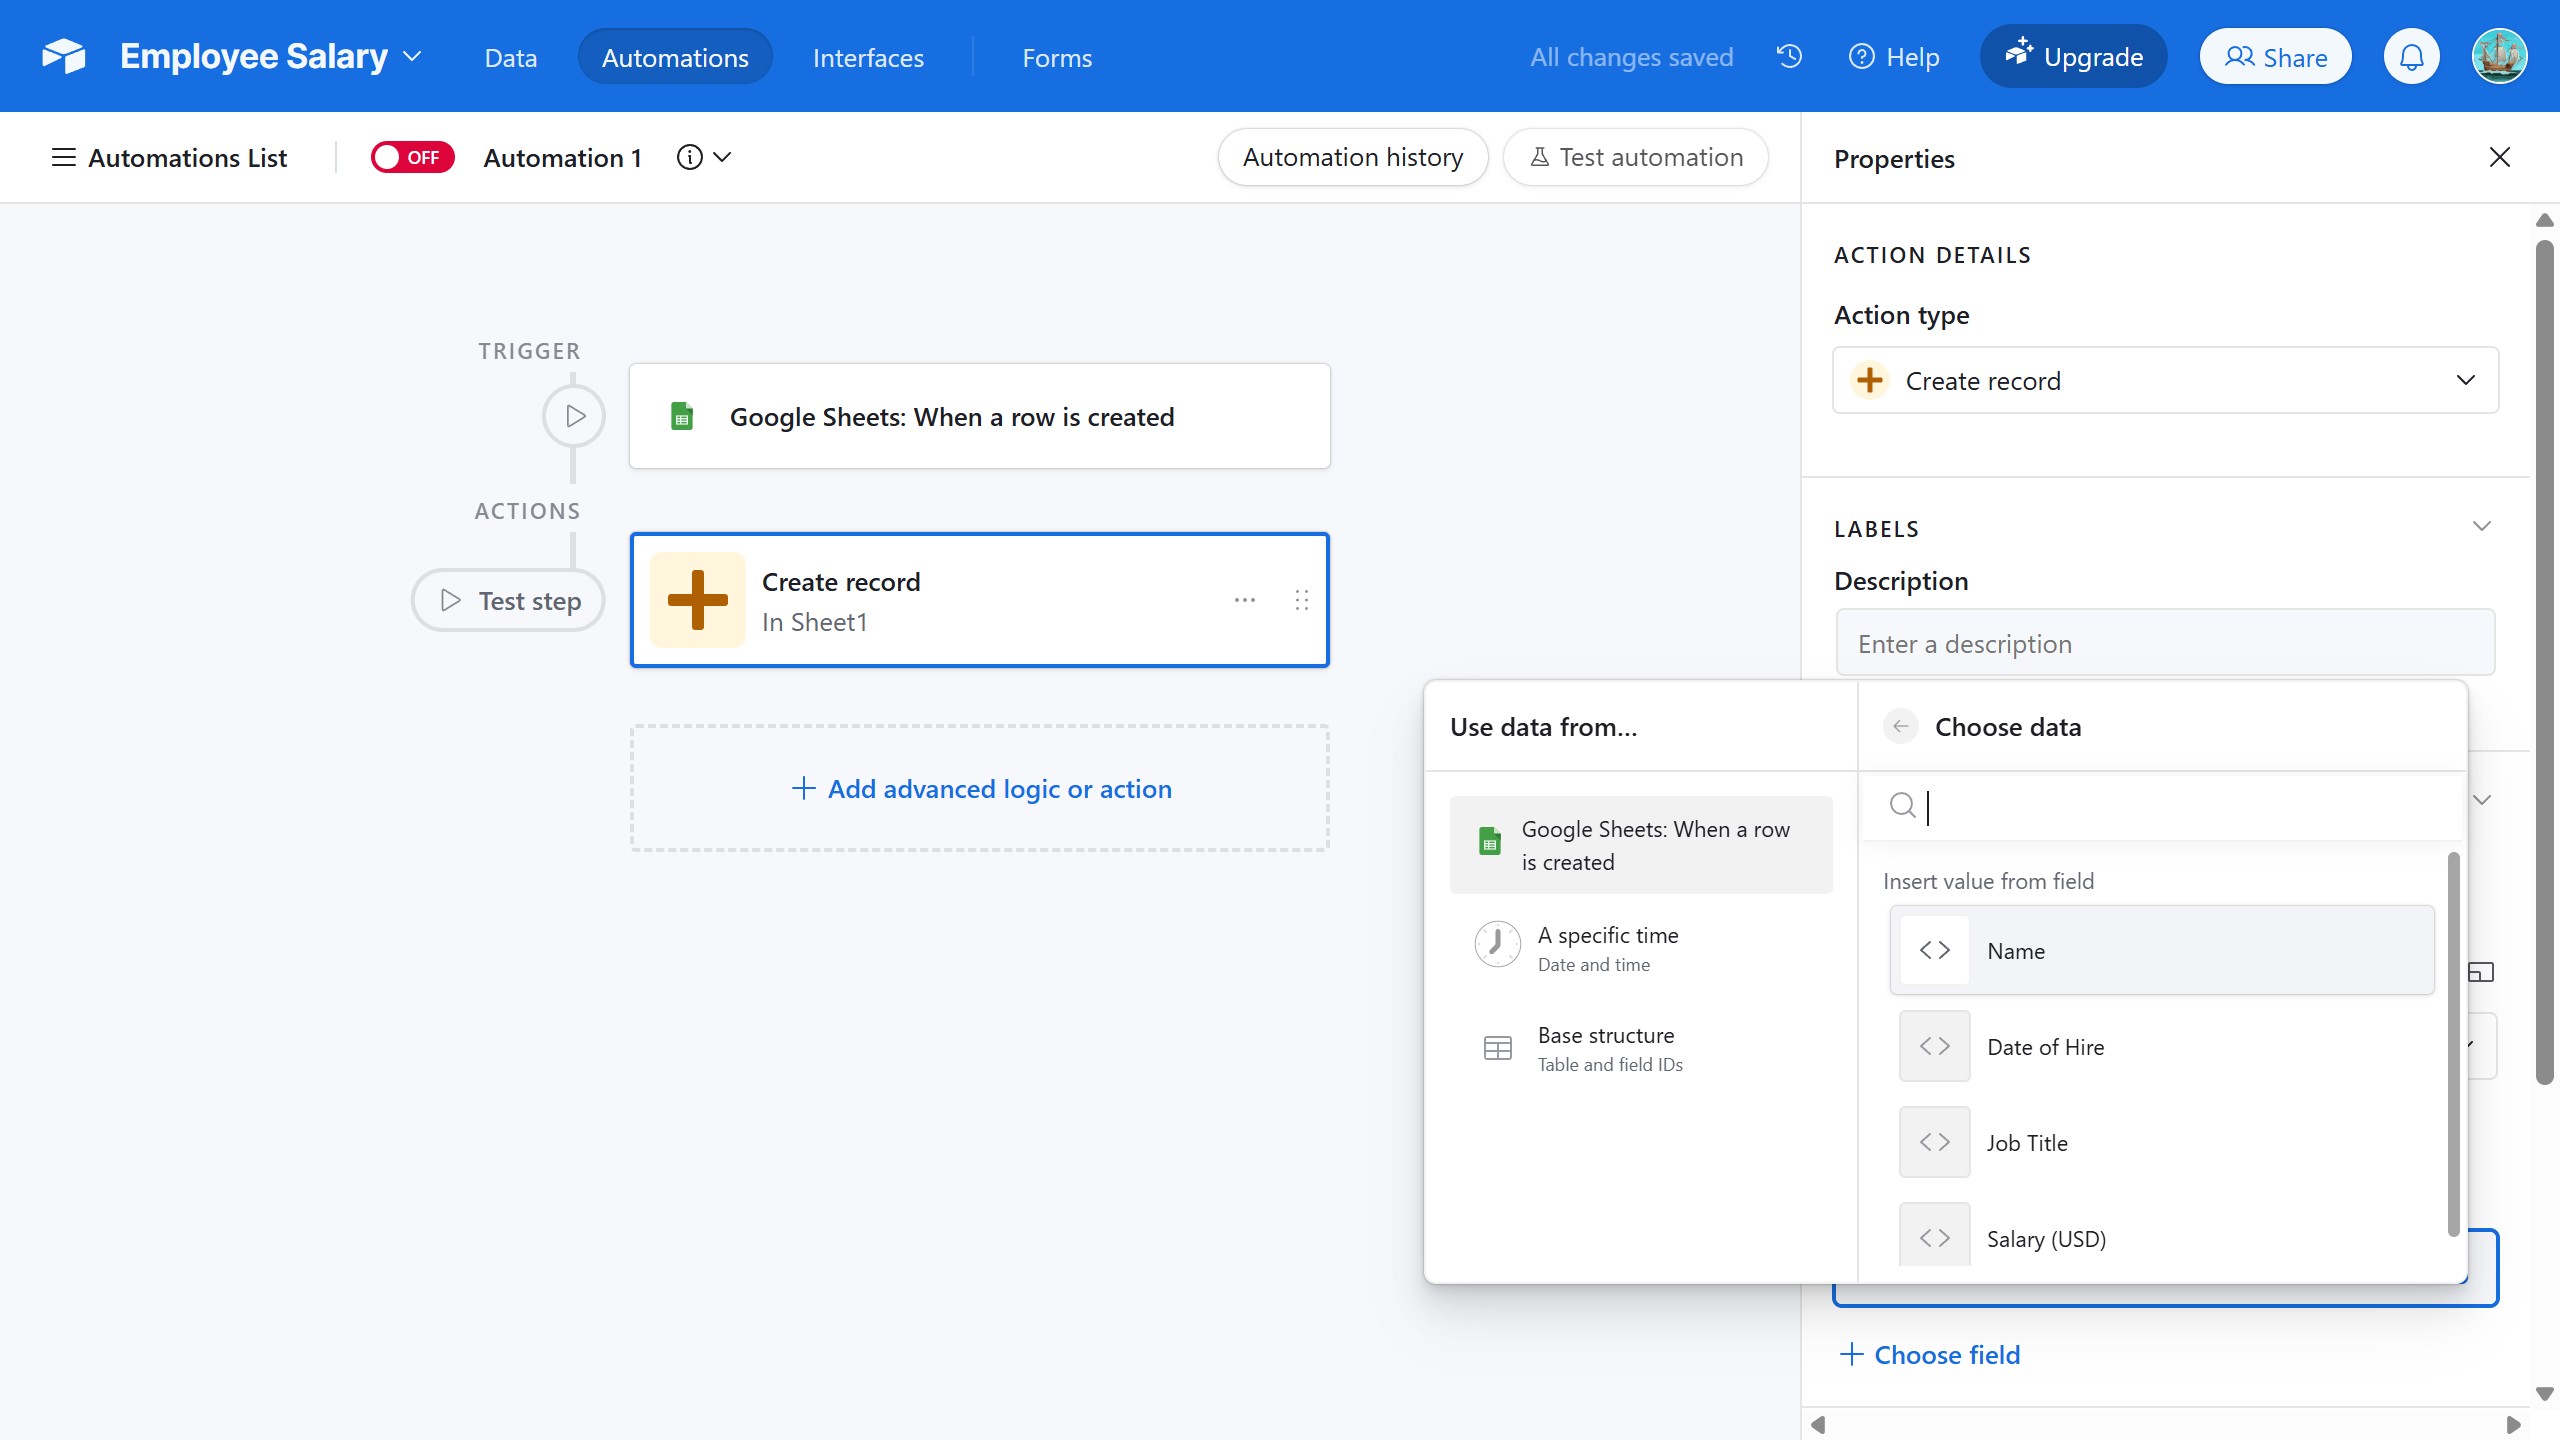The image size is (2560, 1440).
Task: Open the automation info icon
Action: pos(690,157)
